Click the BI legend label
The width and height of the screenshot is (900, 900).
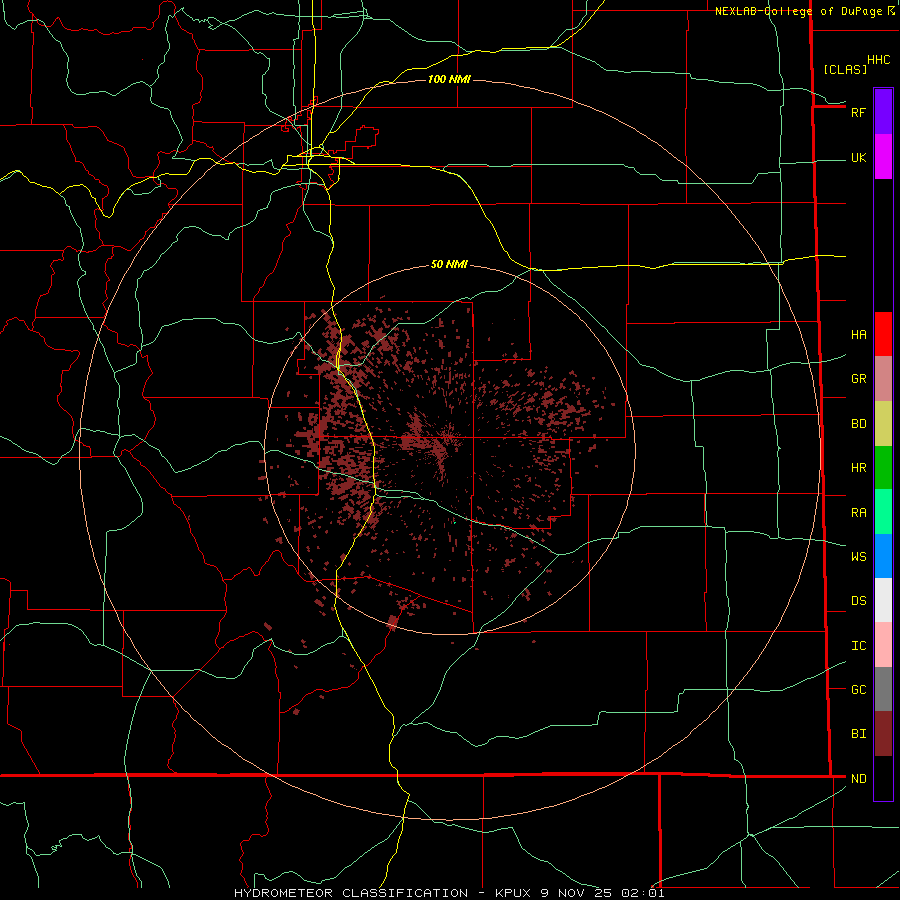858,734
